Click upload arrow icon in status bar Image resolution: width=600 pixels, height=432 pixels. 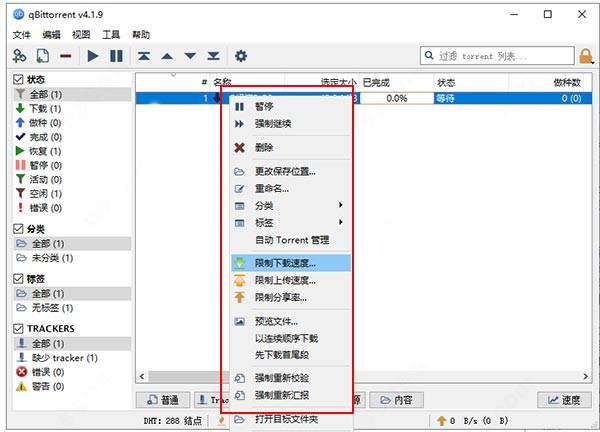tap(441, 421)
